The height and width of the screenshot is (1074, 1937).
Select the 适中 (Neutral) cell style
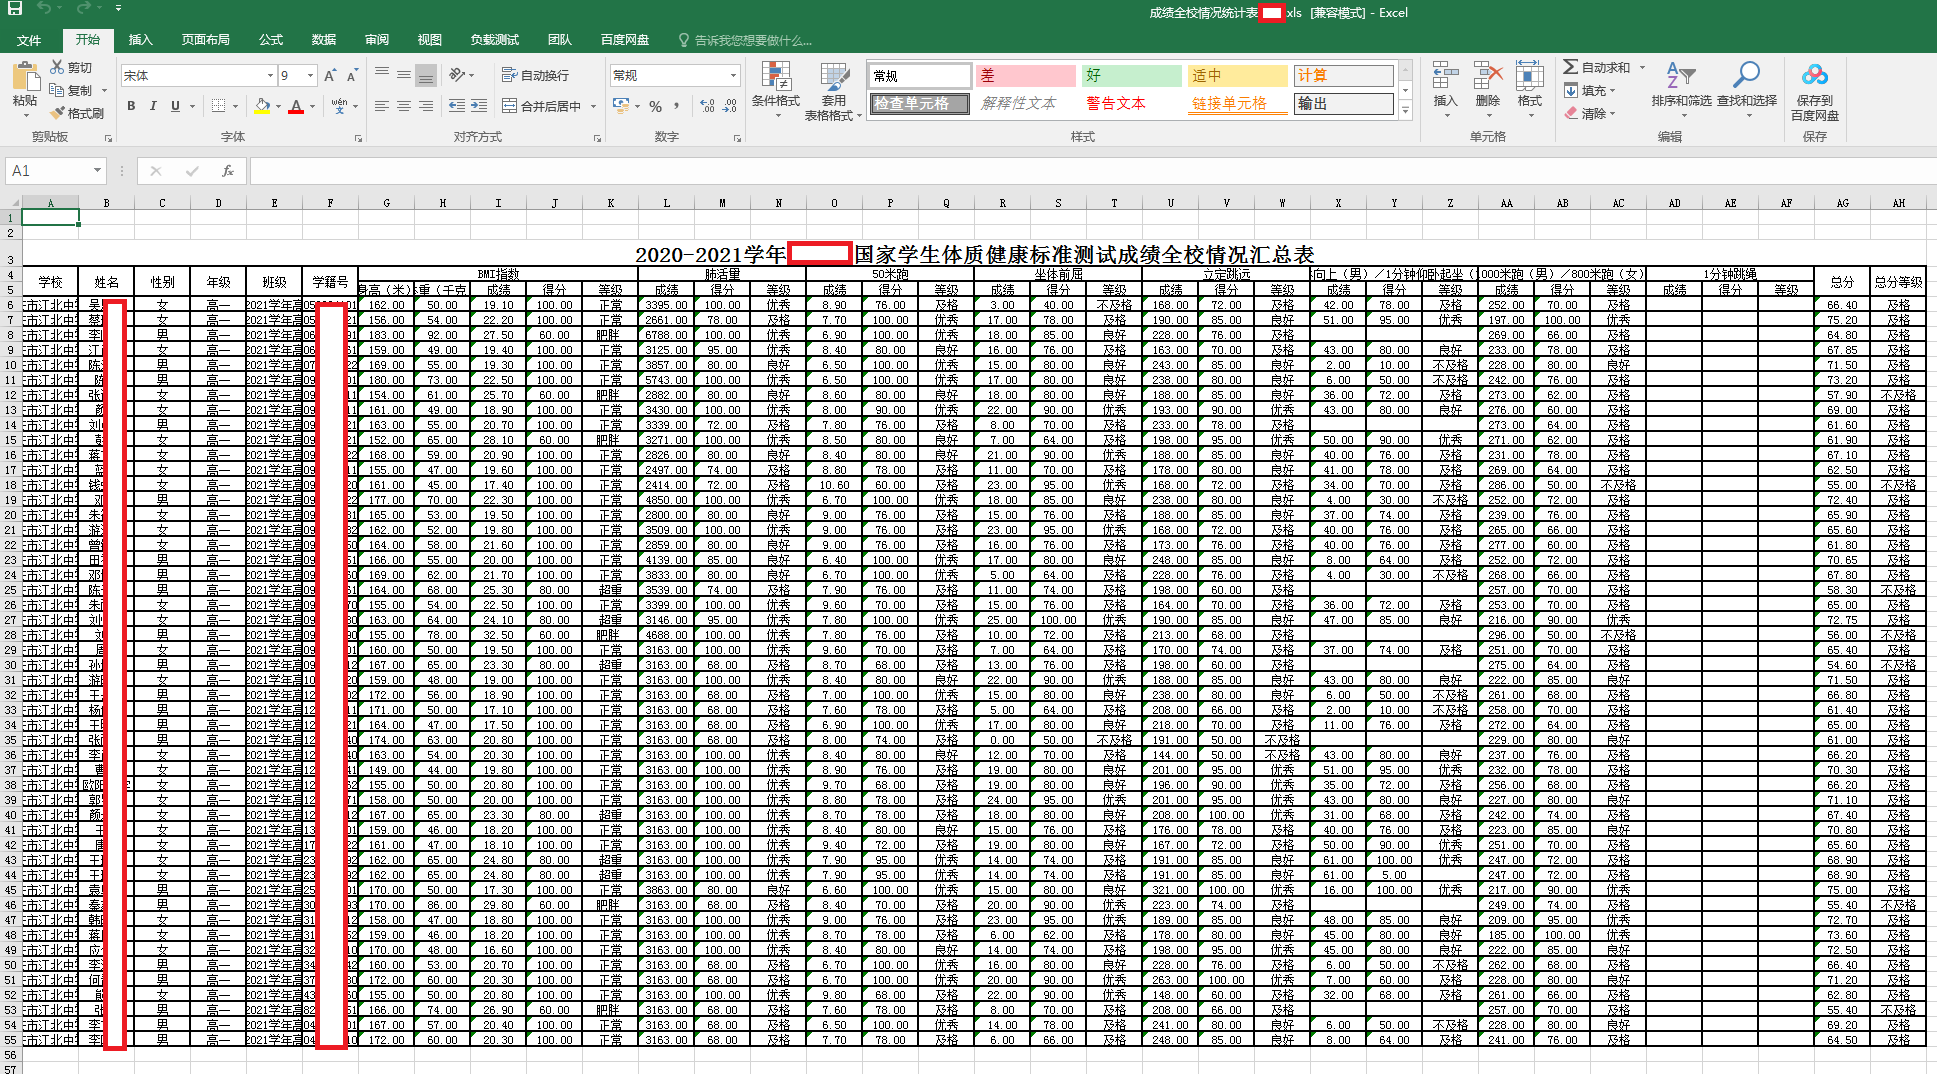click(x=1237, y=76)
